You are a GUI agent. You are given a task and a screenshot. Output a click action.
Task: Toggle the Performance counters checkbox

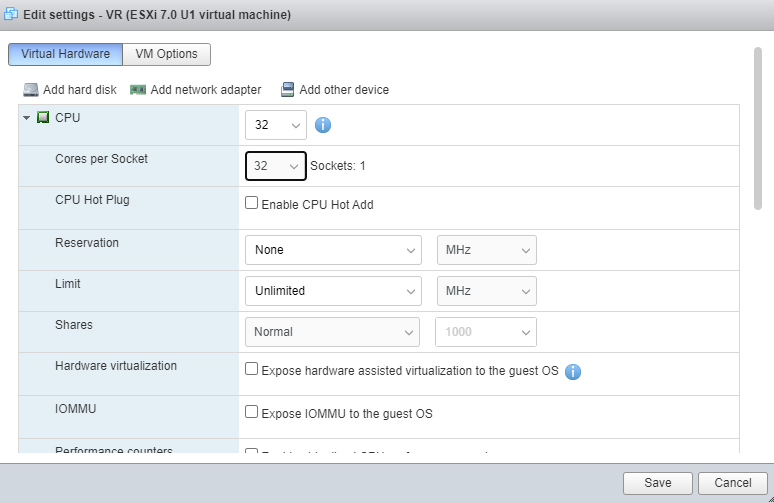click(251, 451)
